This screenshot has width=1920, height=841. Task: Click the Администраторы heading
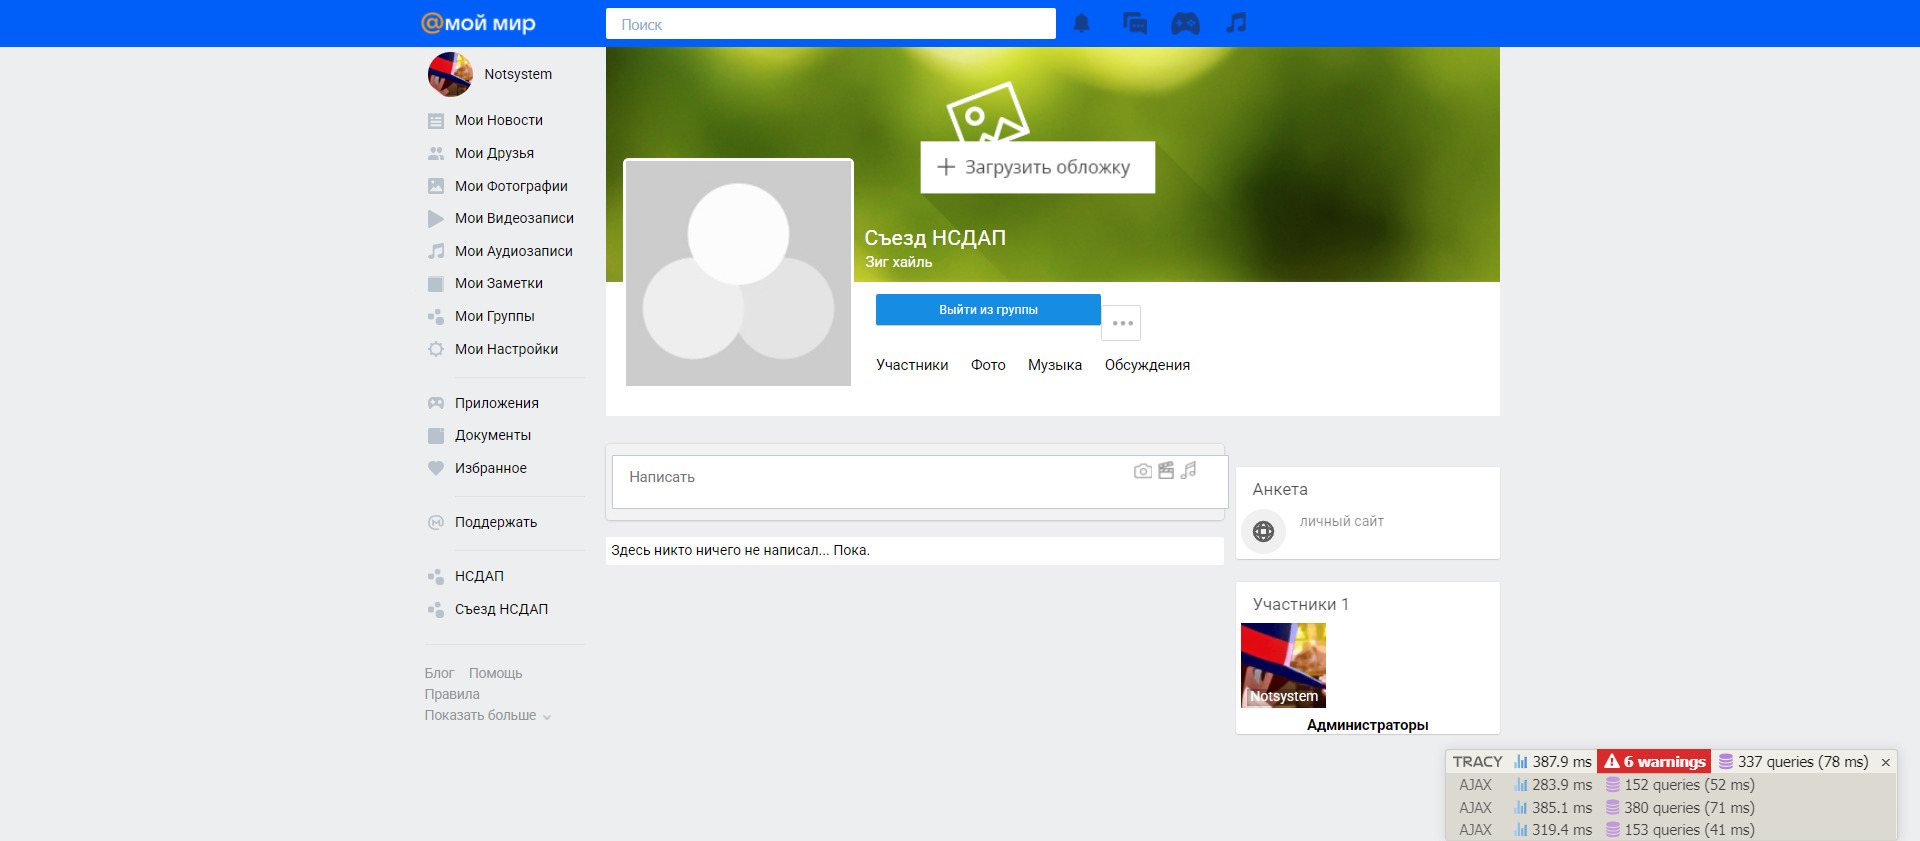[1367, 725]
